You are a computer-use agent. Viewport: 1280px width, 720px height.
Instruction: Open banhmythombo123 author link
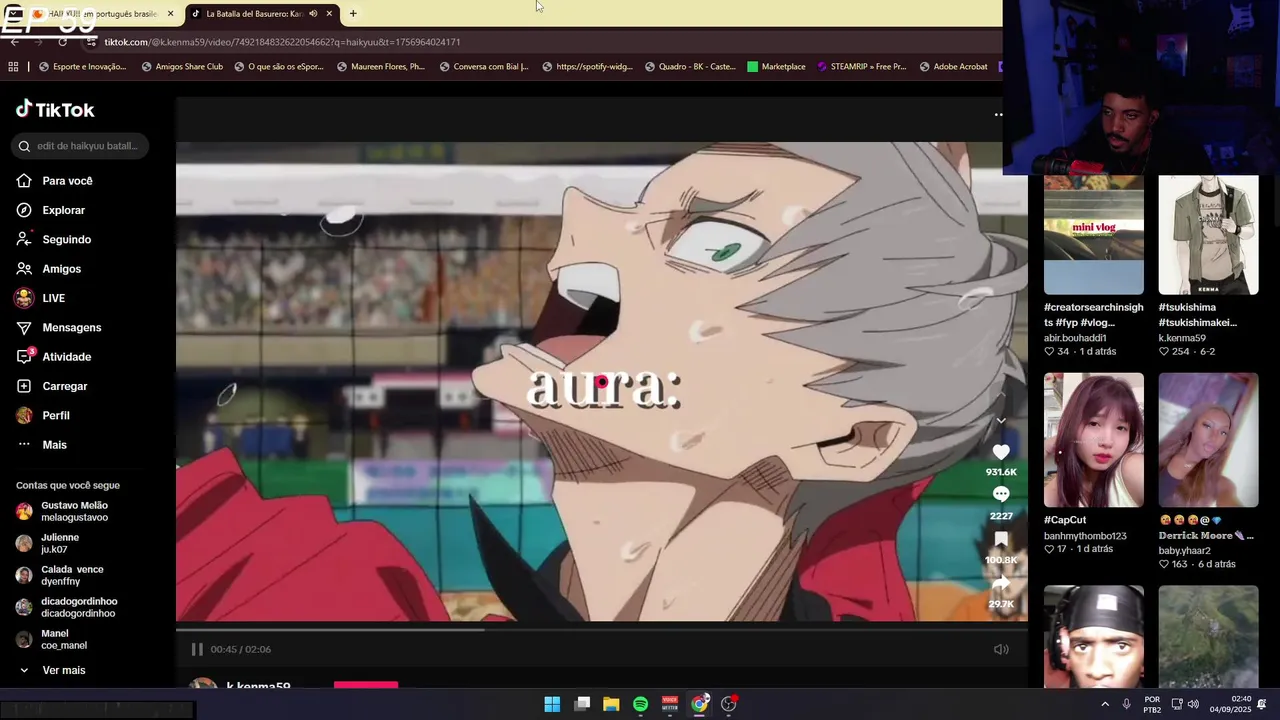click(1085, 536)
